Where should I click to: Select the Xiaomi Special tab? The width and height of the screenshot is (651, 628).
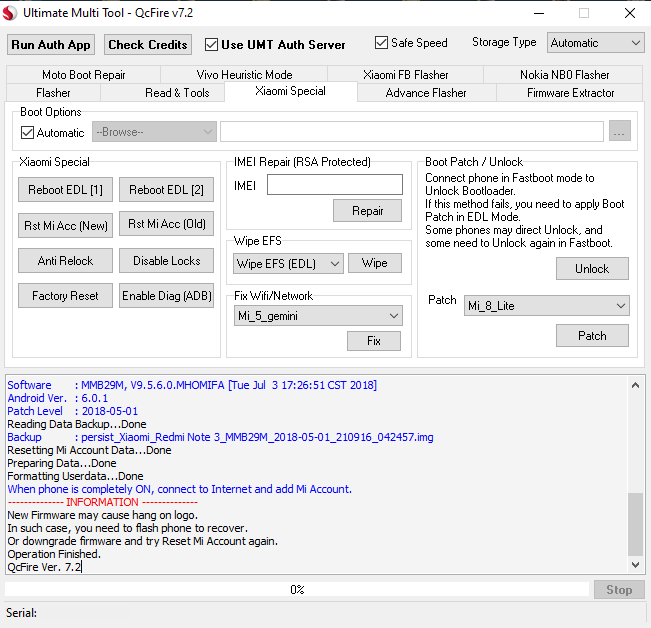tap(291, 91)
